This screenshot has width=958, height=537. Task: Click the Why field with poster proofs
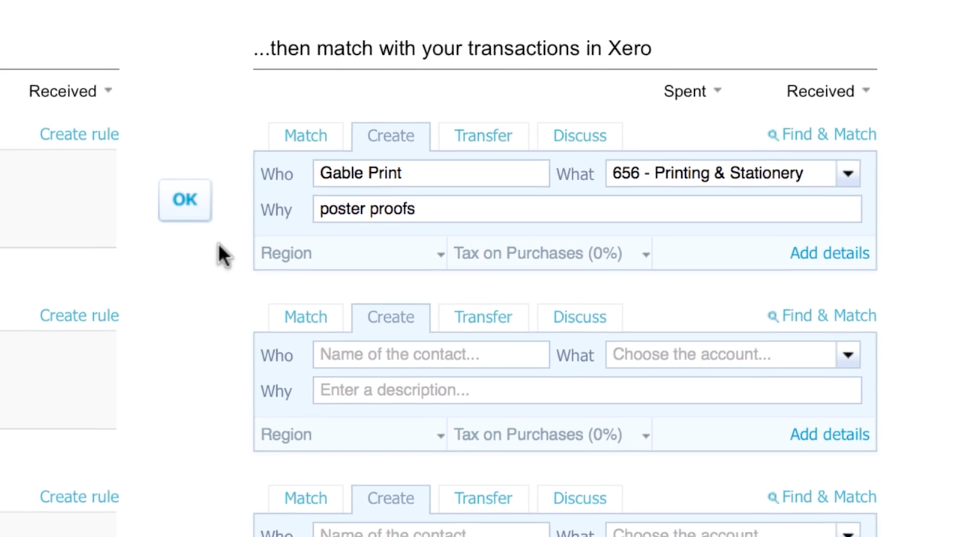click(x=587, y=209)
